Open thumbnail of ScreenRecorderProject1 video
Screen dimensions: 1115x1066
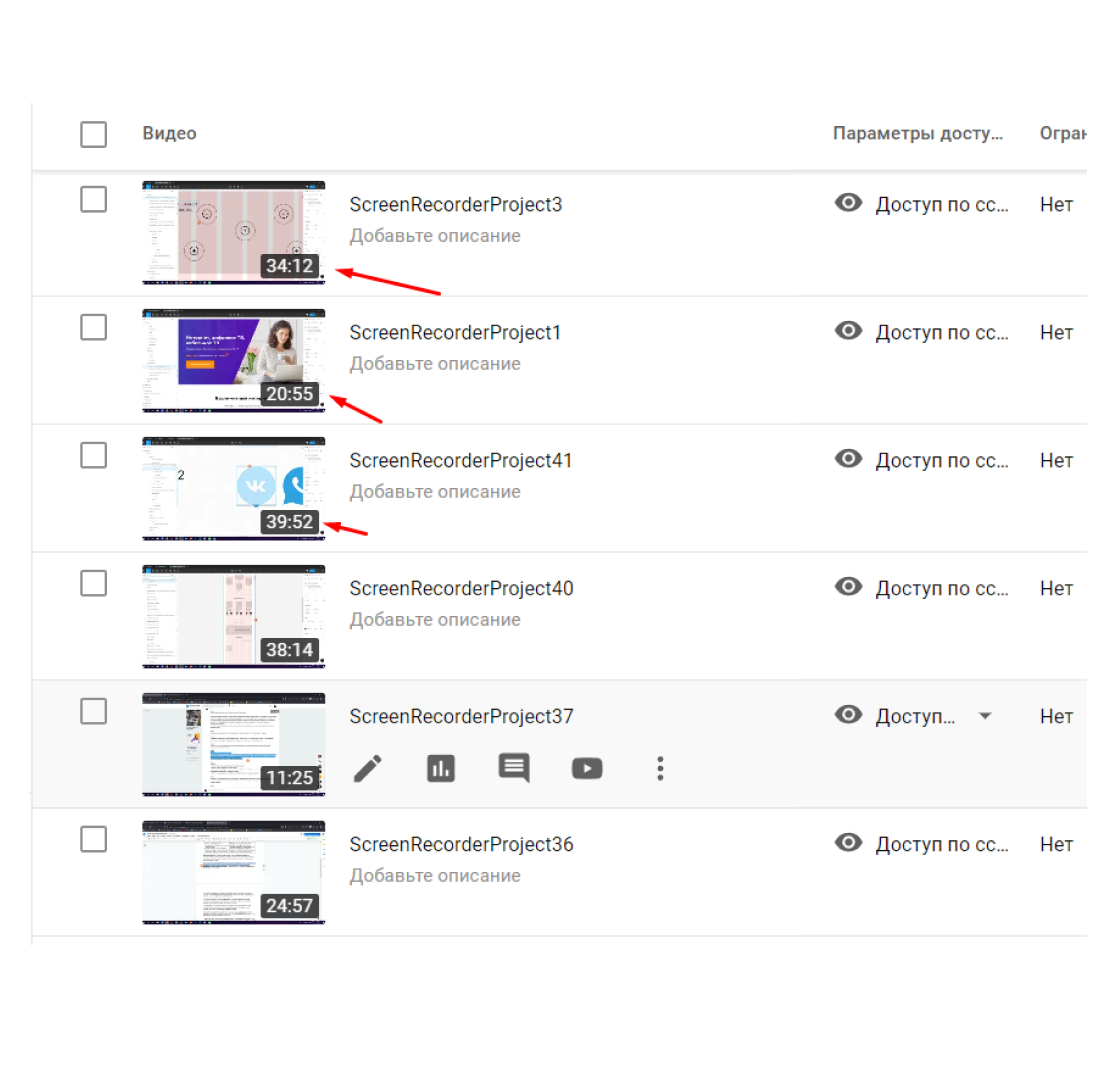click(x=233, y=360)
